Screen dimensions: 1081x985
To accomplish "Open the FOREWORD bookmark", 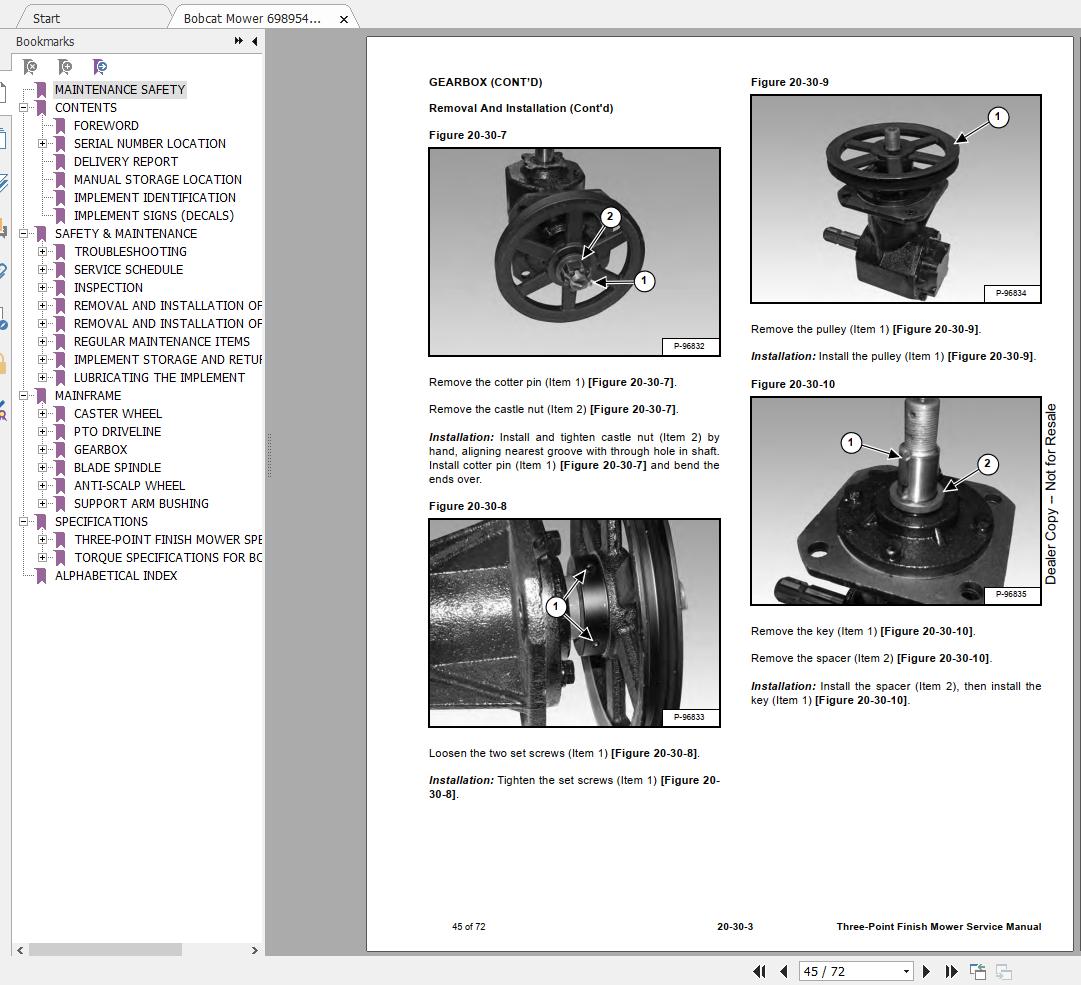I will [106, 125].
